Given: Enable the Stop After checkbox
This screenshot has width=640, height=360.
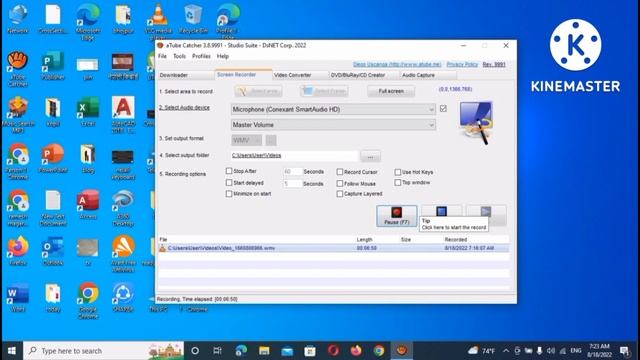Looking at the screenshot, I should pyautogui.click(x=229, y=171).
